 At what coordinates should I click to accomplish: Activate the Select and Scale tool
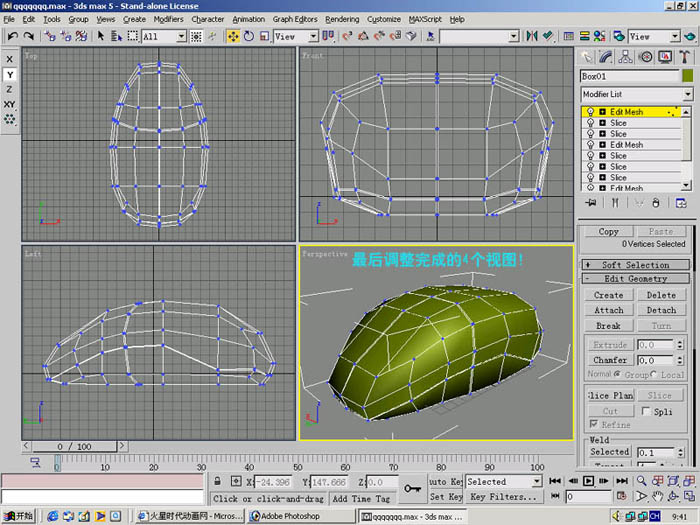264,36
